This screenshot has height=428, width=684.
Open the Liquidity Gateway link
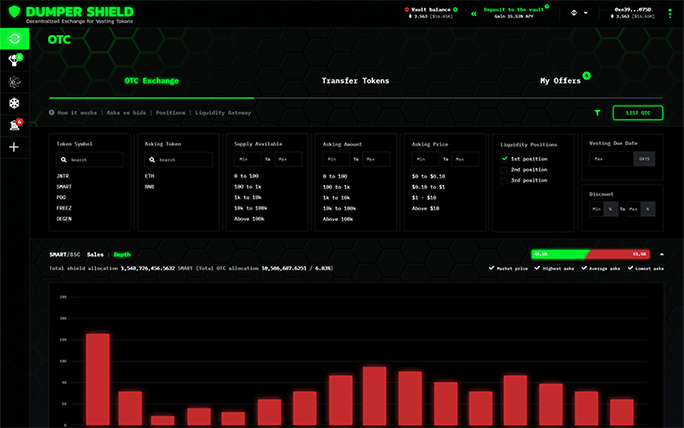pyautogui.click(x=223, y=113)
